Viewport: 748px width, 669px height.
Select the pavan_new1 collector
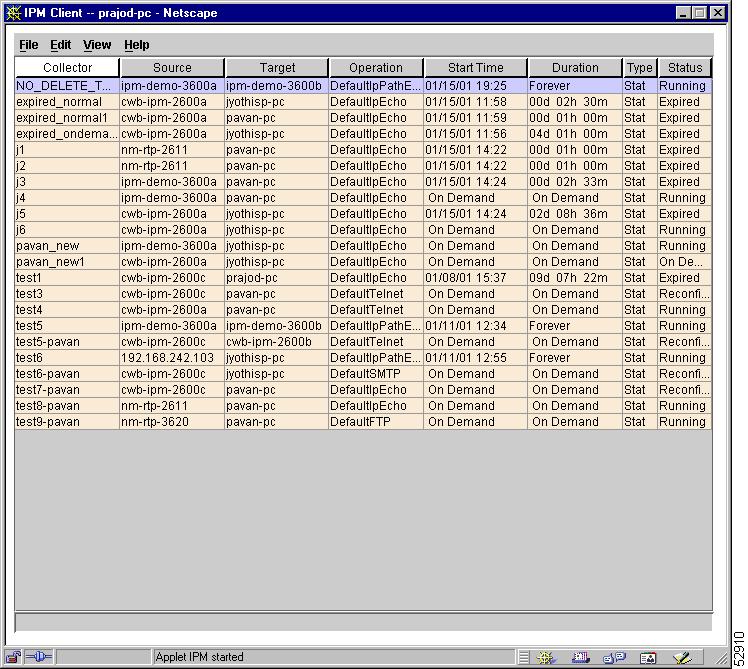363,262
